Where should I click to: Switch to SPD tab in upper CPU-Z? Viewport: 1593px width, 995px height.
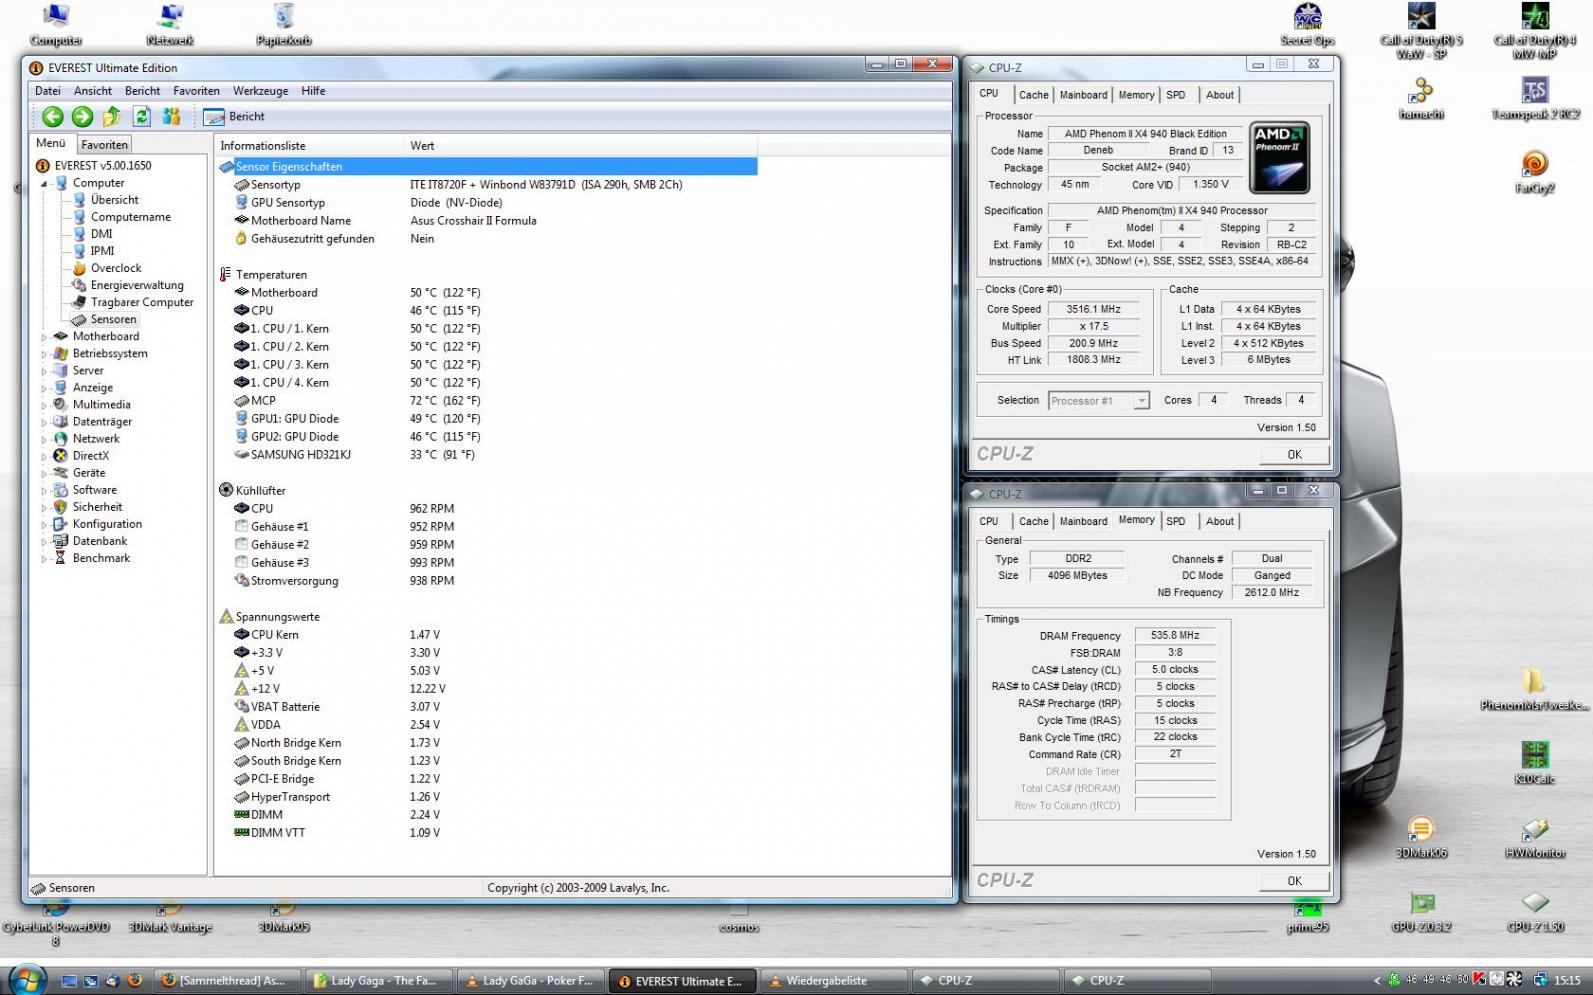tap(1176, 95)
